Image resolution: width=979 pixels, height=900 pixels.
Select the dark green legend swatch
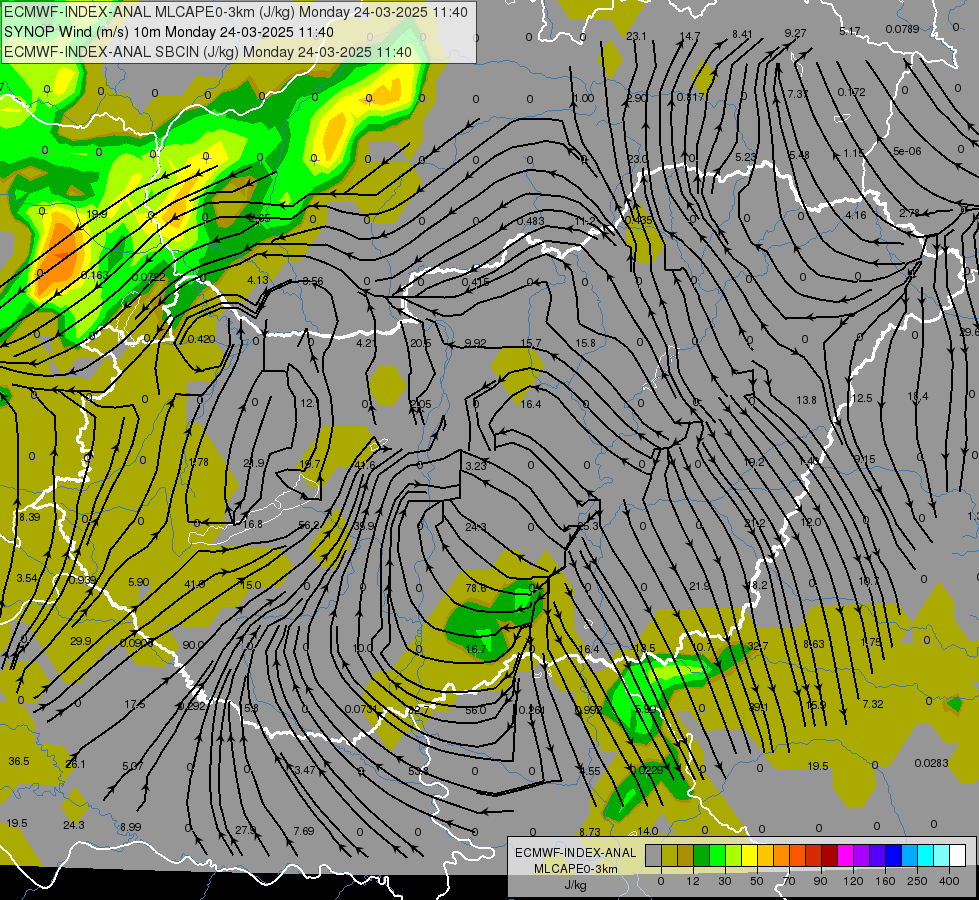pyautogui.click(x=702, y=856)
